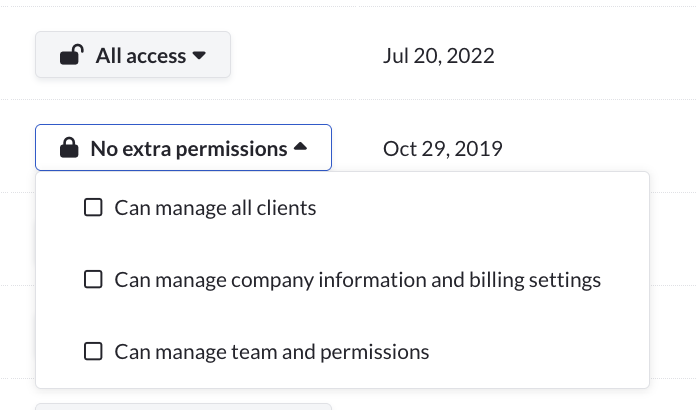Click the partially visible dropdown below the menu
The image size is (696, 410).
(183, 406)
